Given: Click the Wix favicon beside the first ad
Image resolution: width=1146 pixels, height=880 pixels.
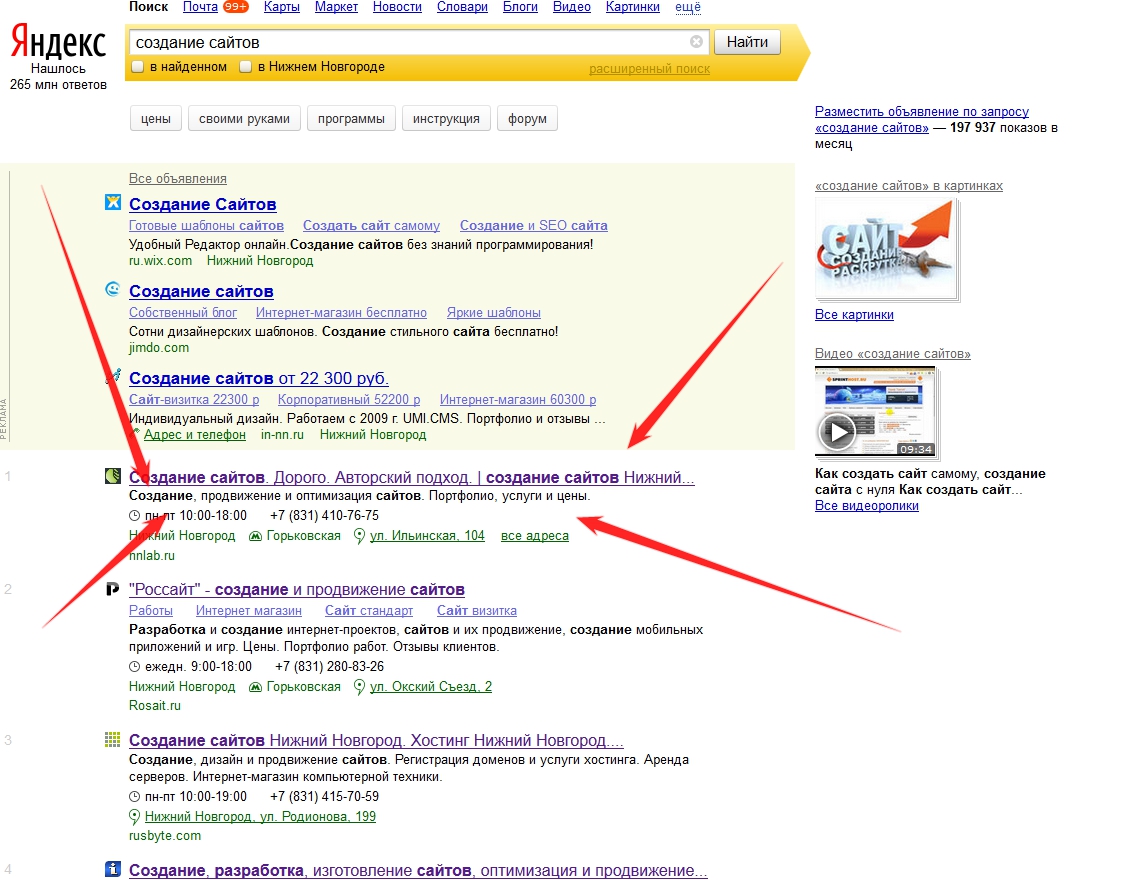Looking at the screenshot, I should point(113,202).
